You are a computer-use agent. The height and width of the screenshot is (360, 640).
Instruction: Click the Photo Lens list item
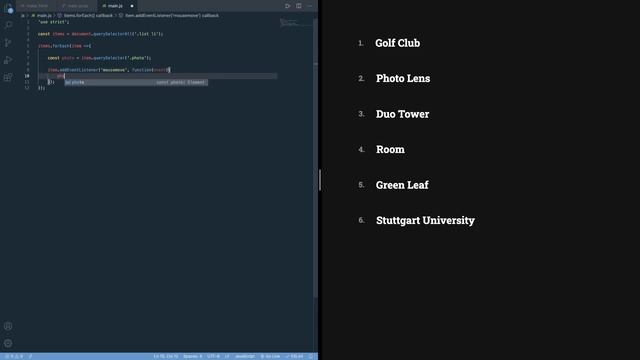(403, 78)
